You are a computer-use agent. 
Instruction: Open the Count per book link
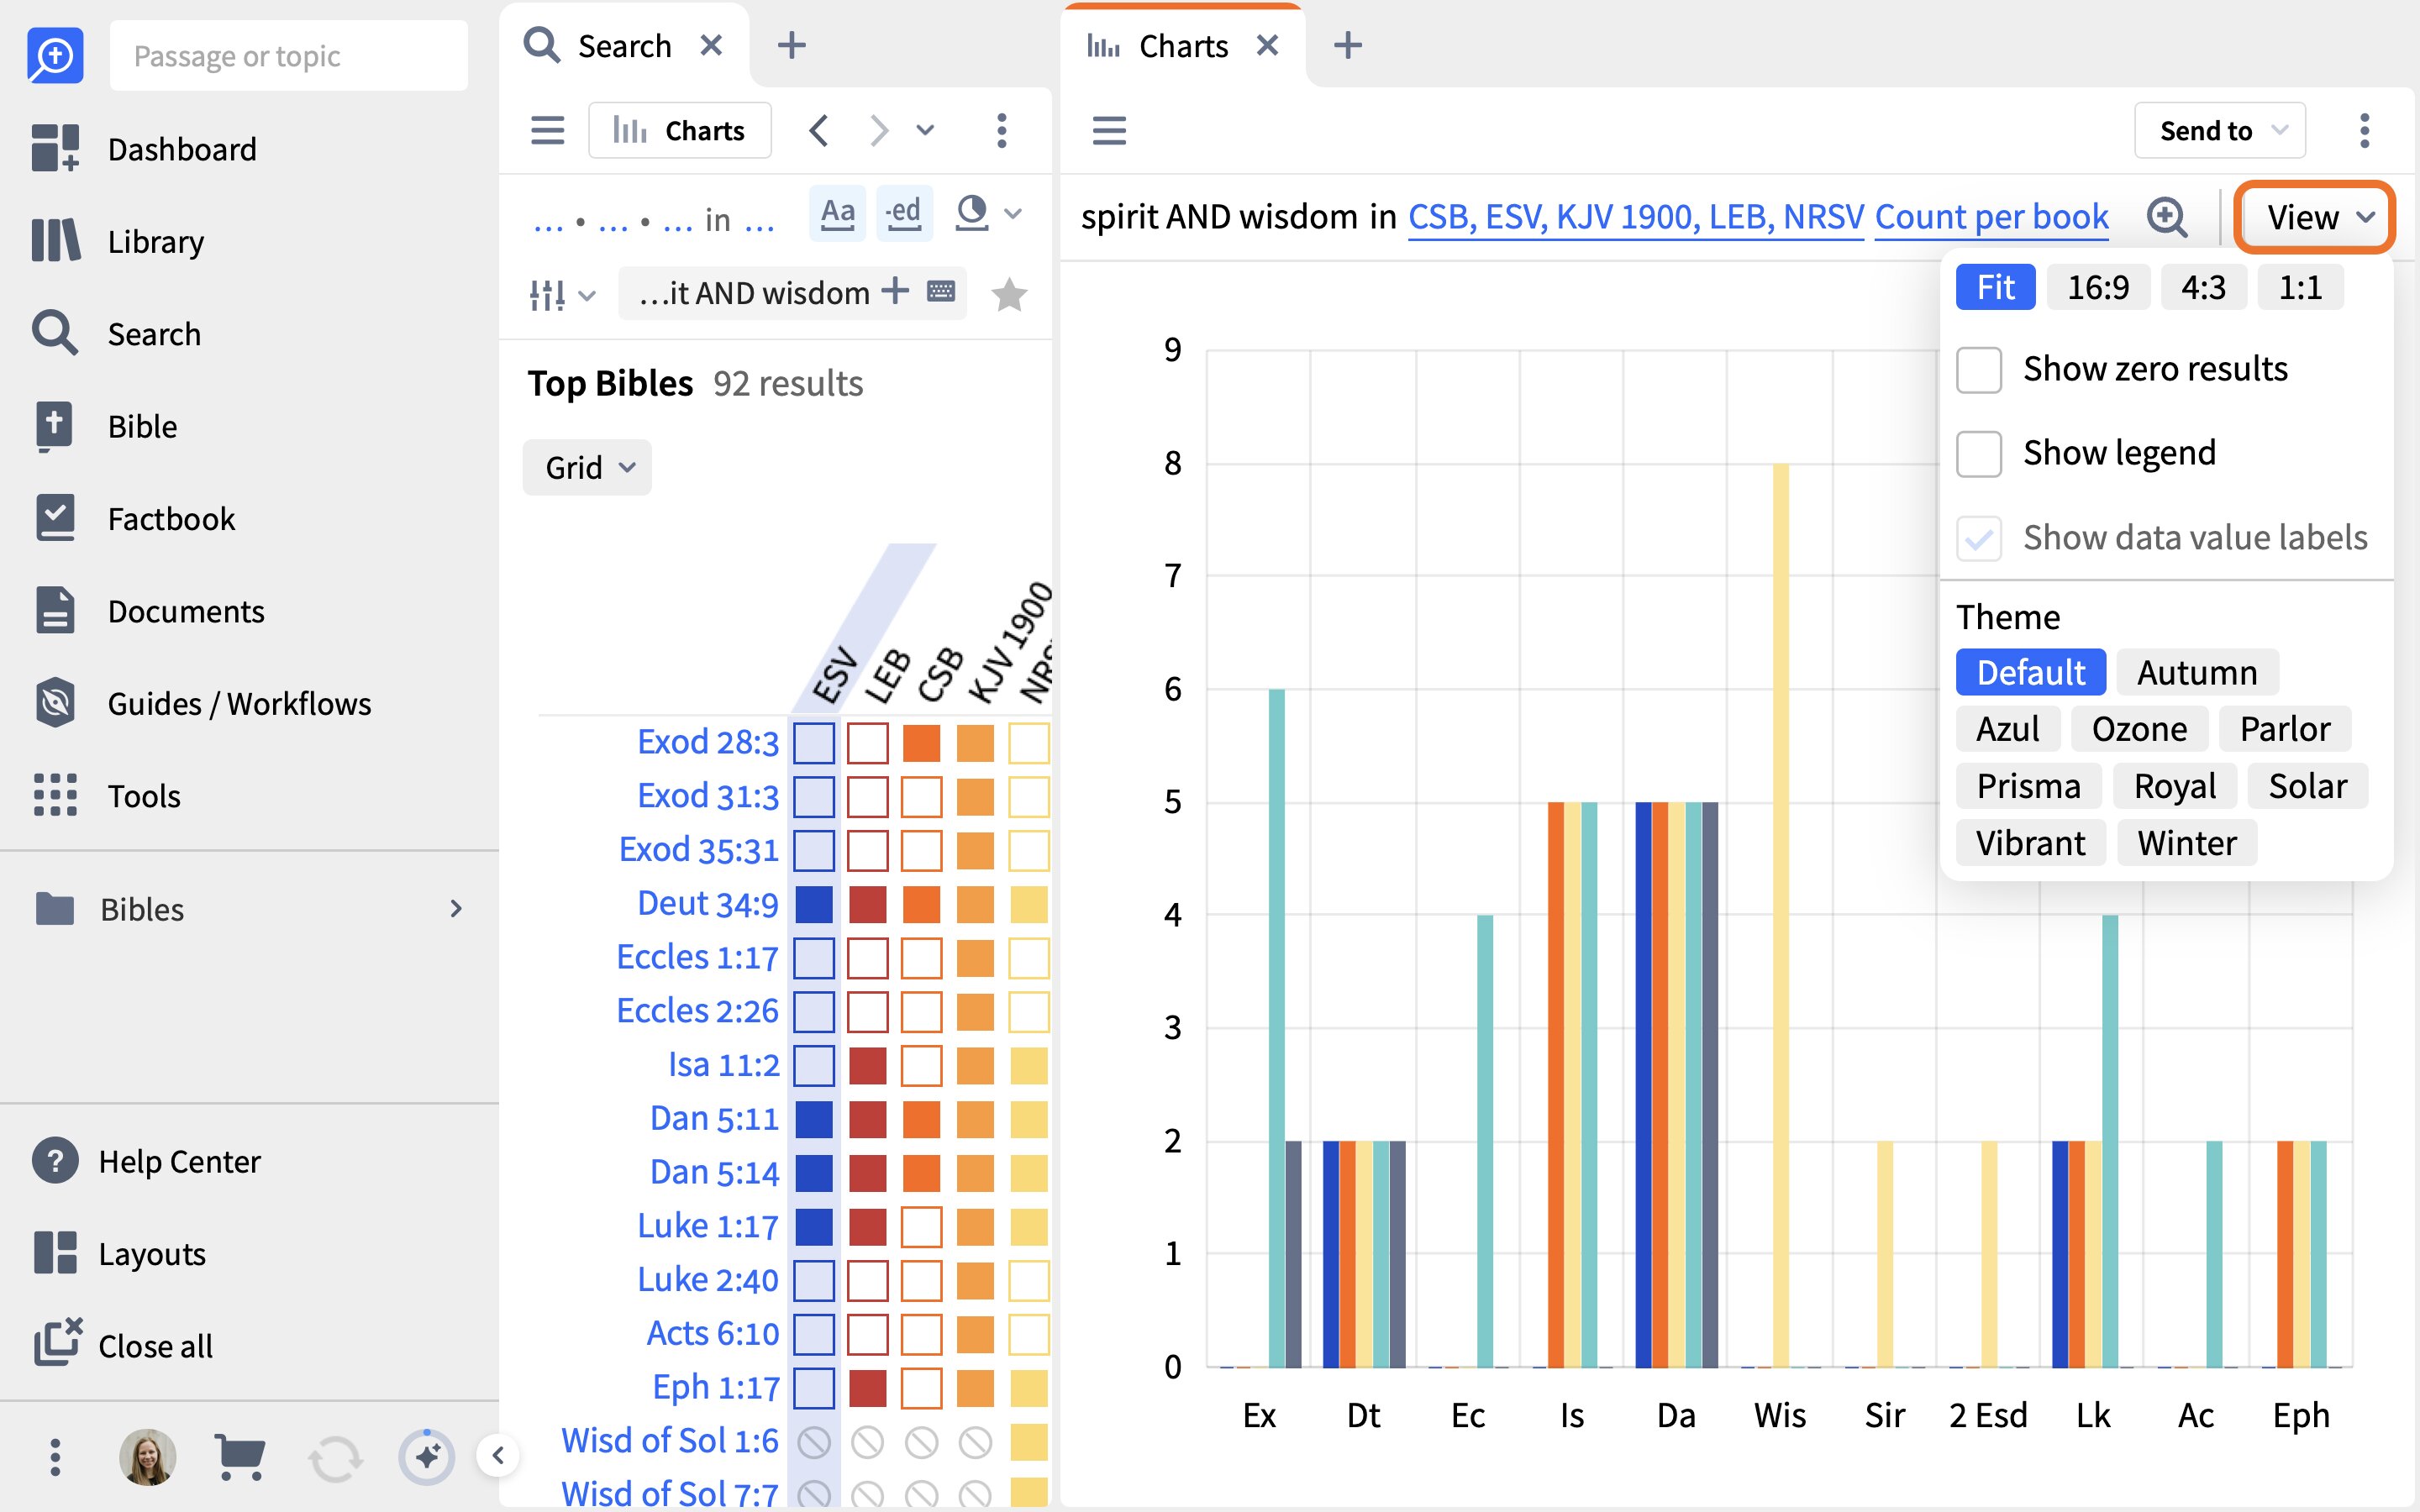1991,217
